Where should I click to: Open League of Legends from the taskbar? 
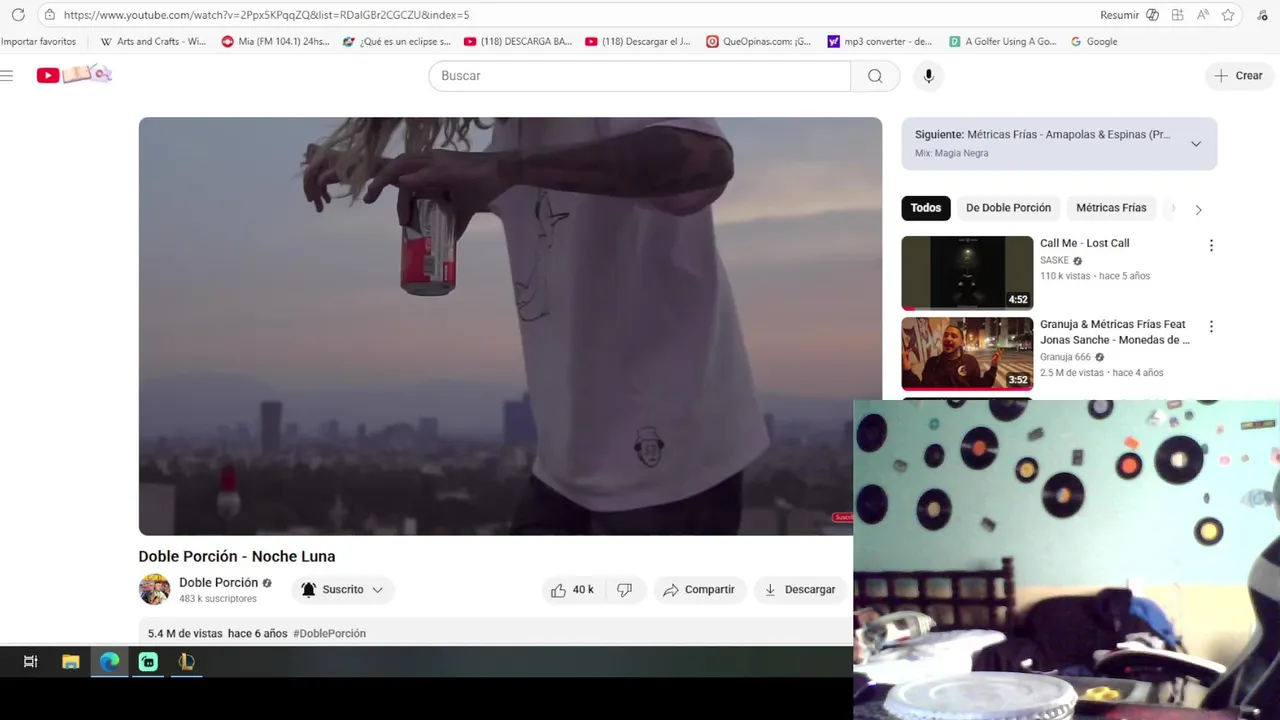click(186, 661)
